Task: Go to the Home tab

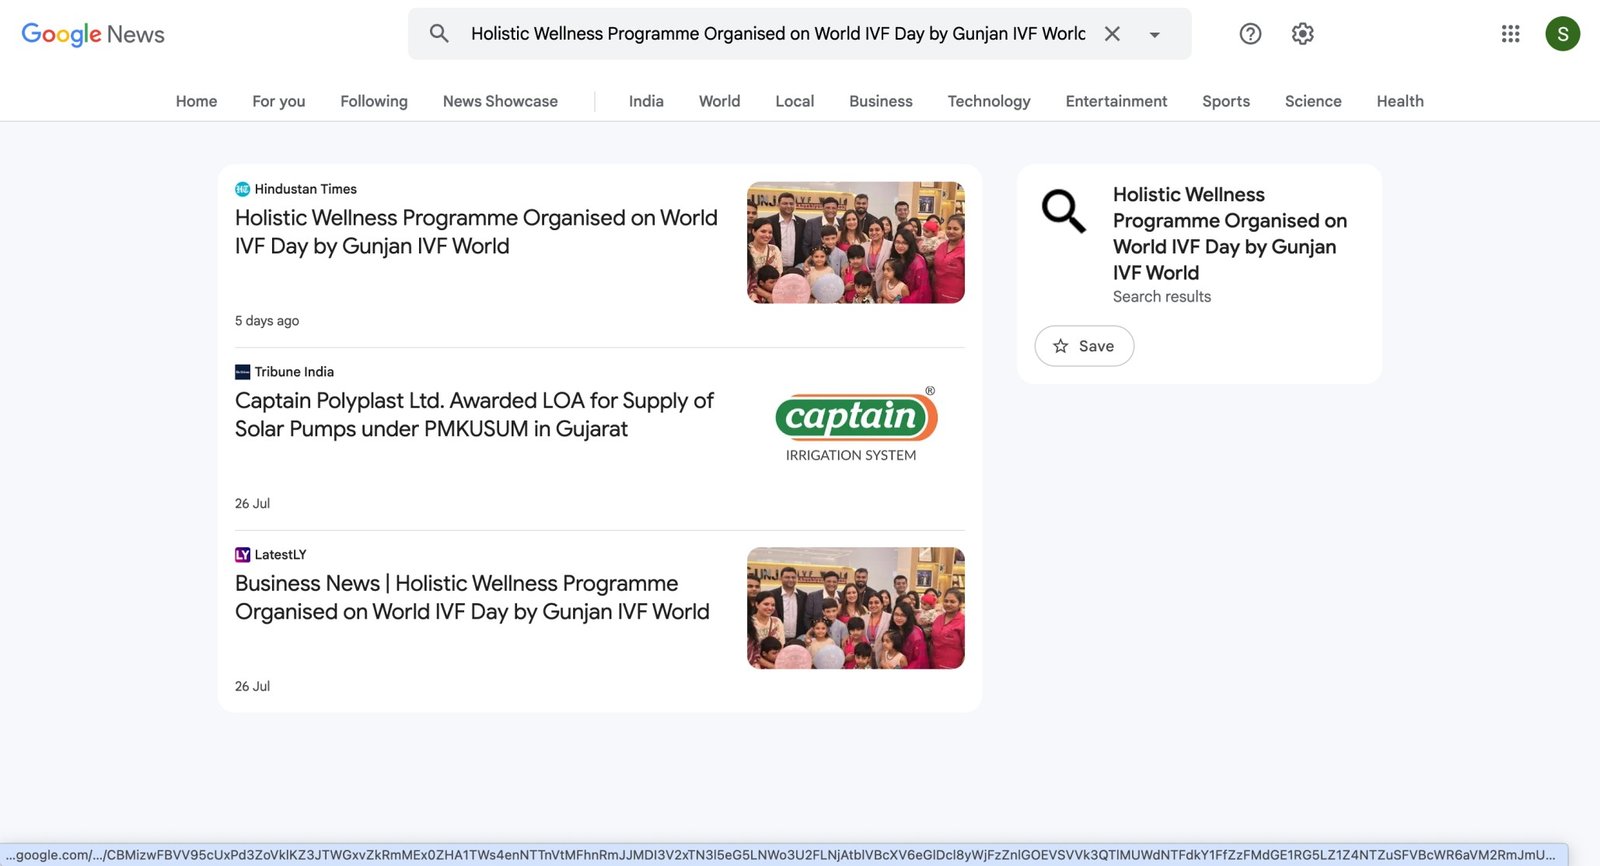Action: 196,101
